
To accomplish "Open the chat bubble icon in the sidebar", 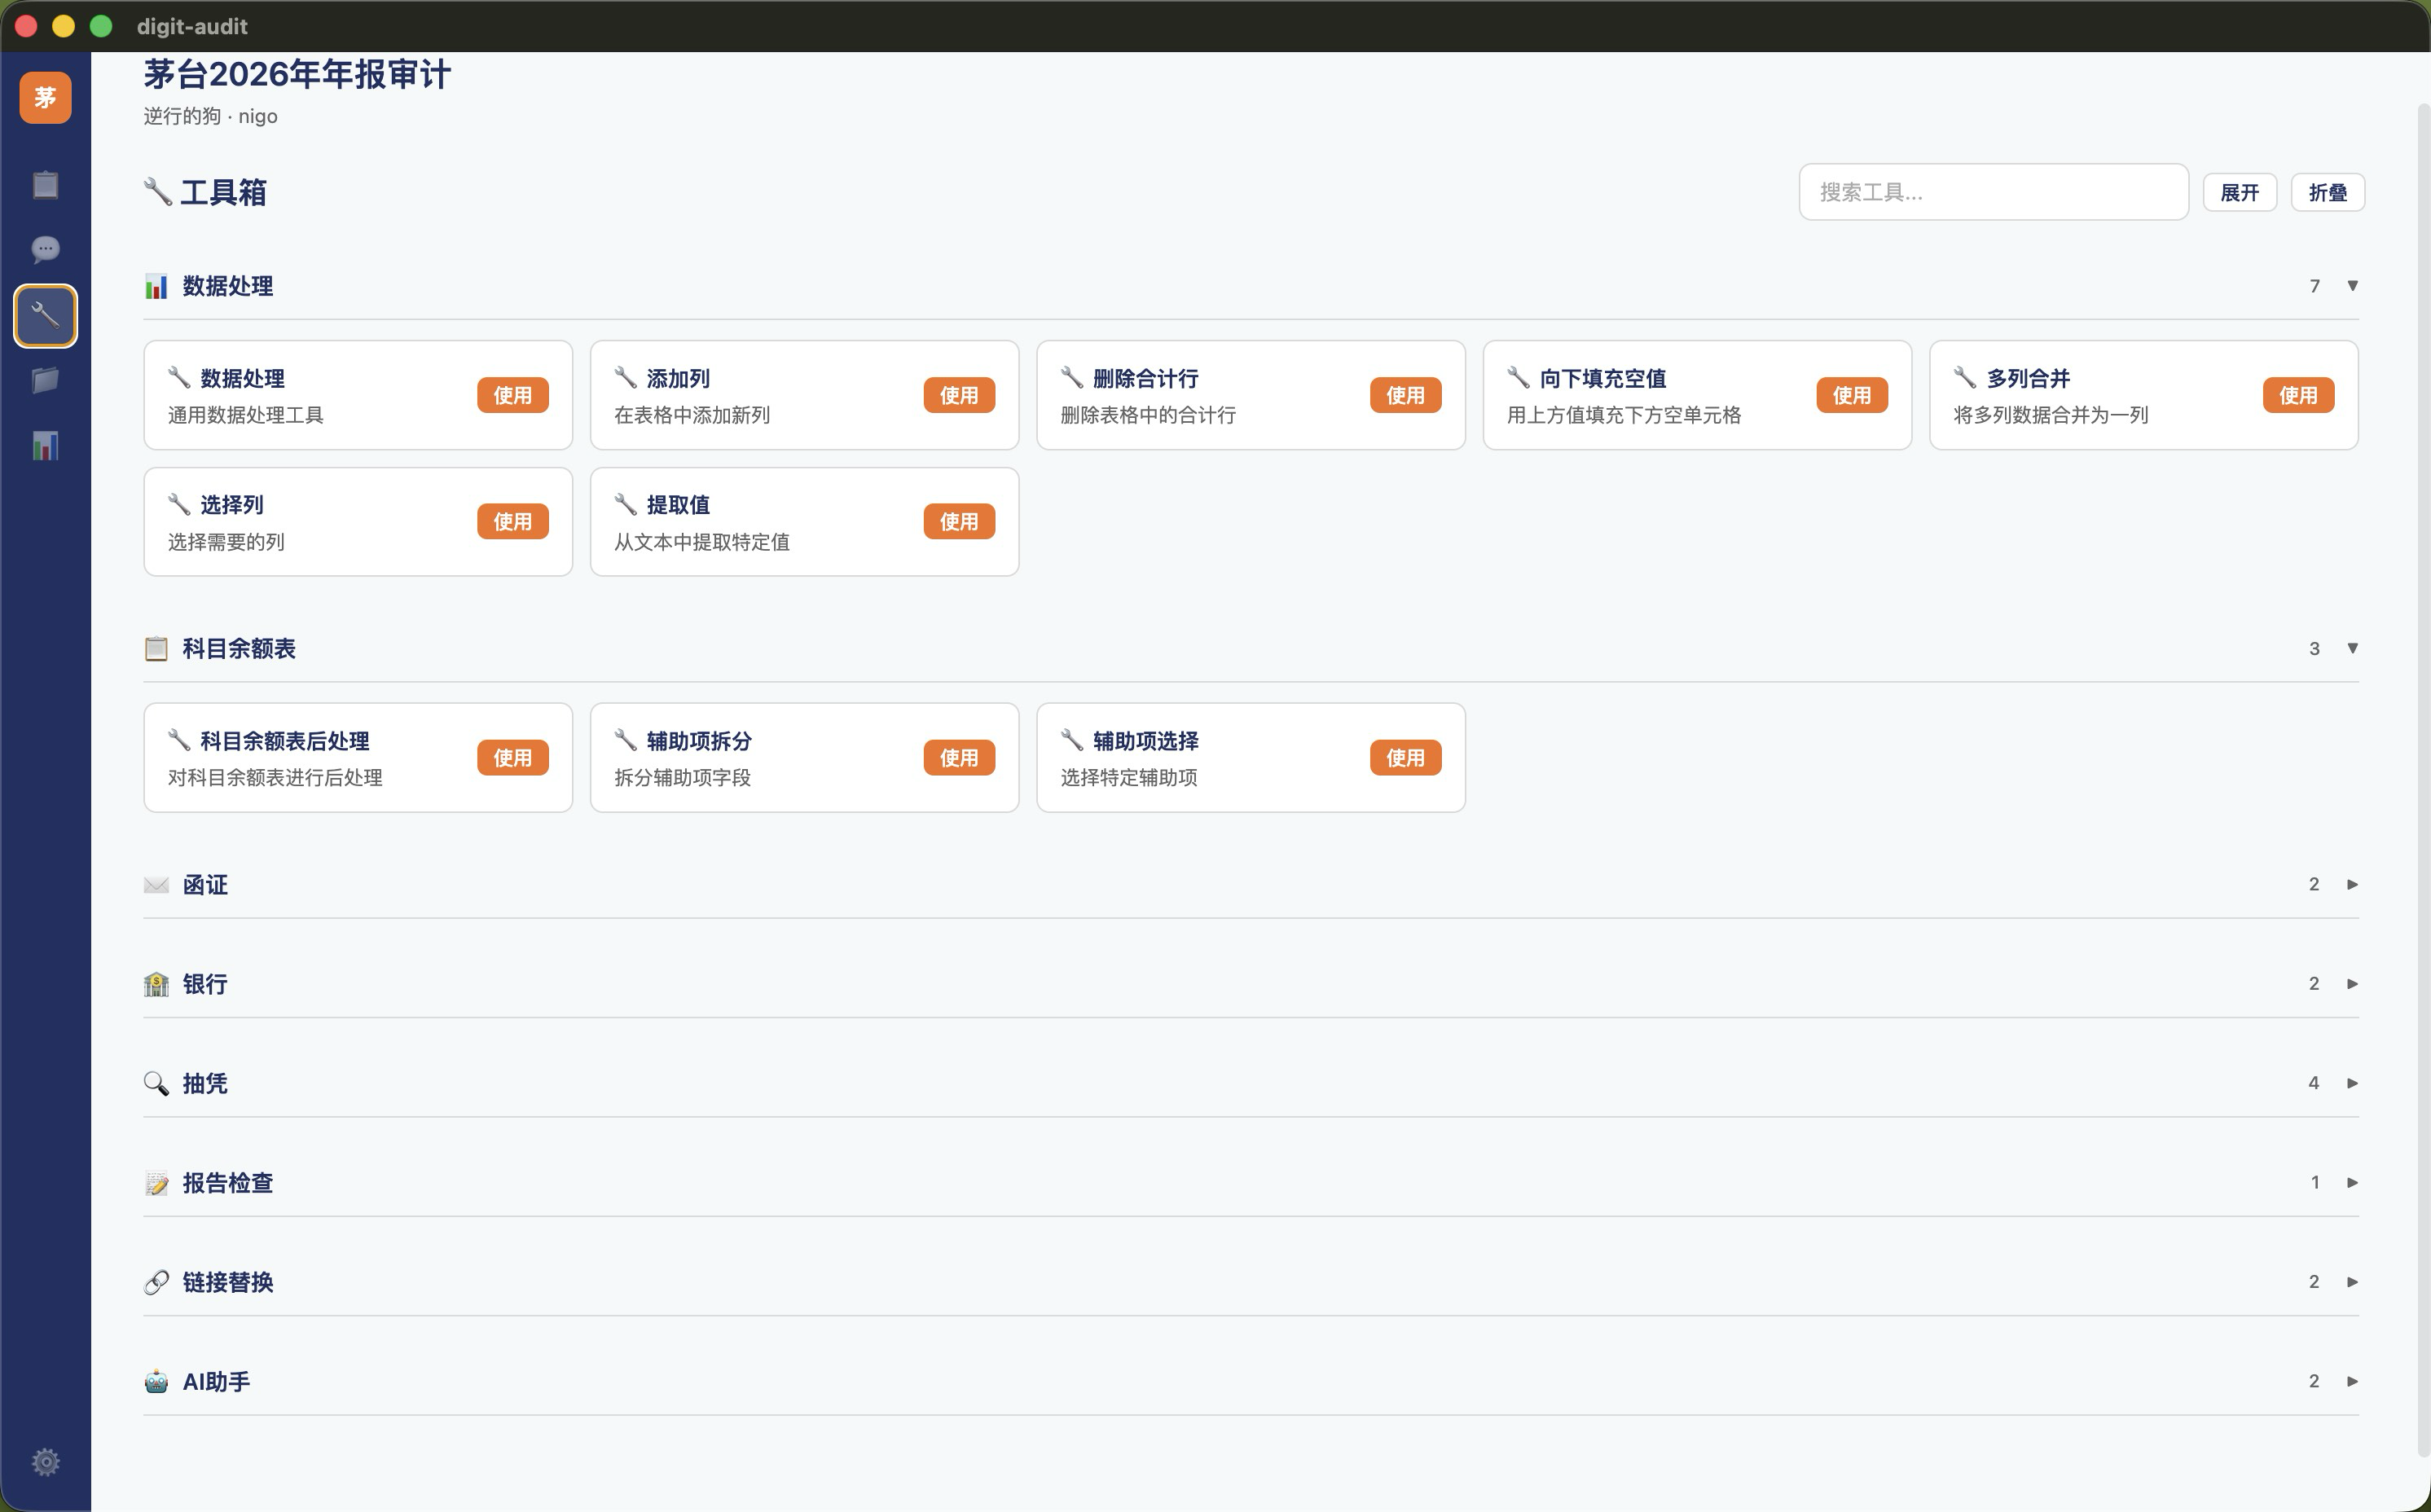I will (x=45, y=249).
